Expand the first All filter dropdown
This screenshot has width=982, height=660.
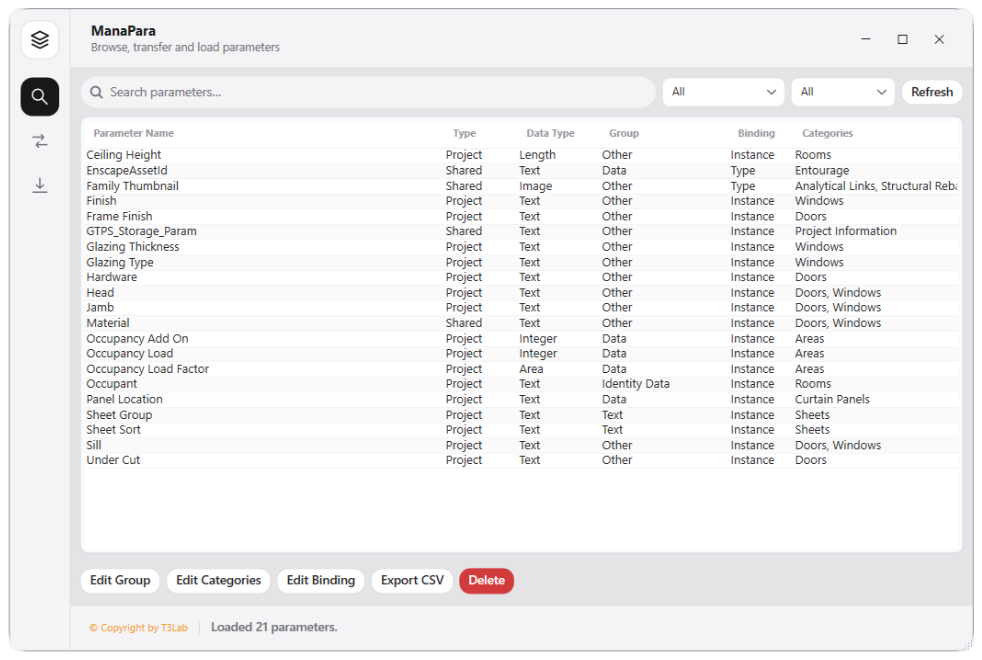723,92
